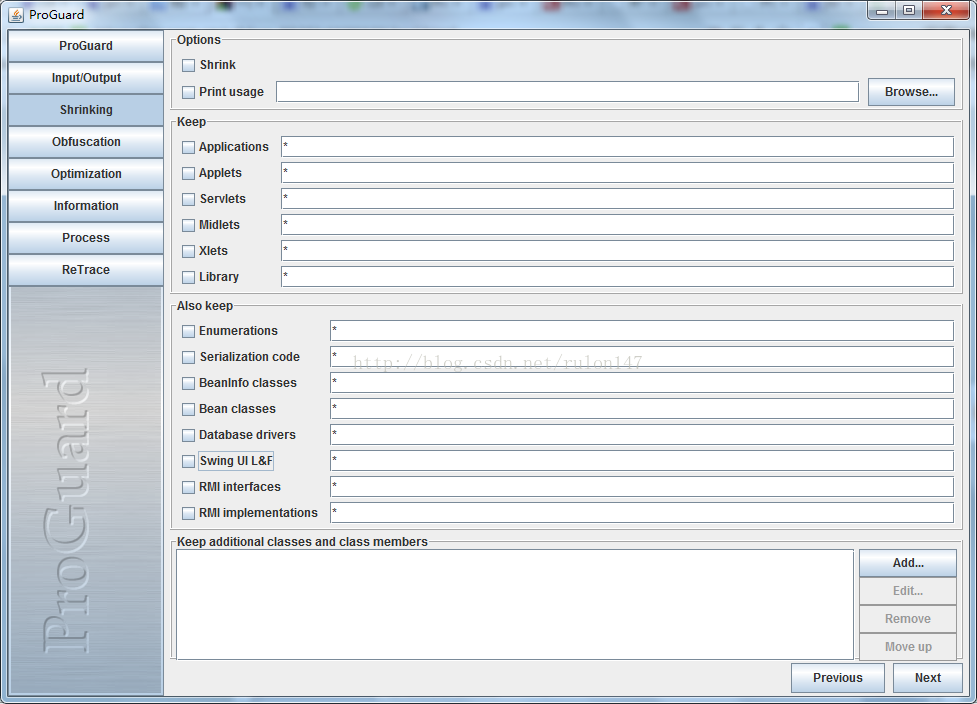This screenshot has width=977, height=704.
Task: Go back with the Previous button
Action: point(837,678)
